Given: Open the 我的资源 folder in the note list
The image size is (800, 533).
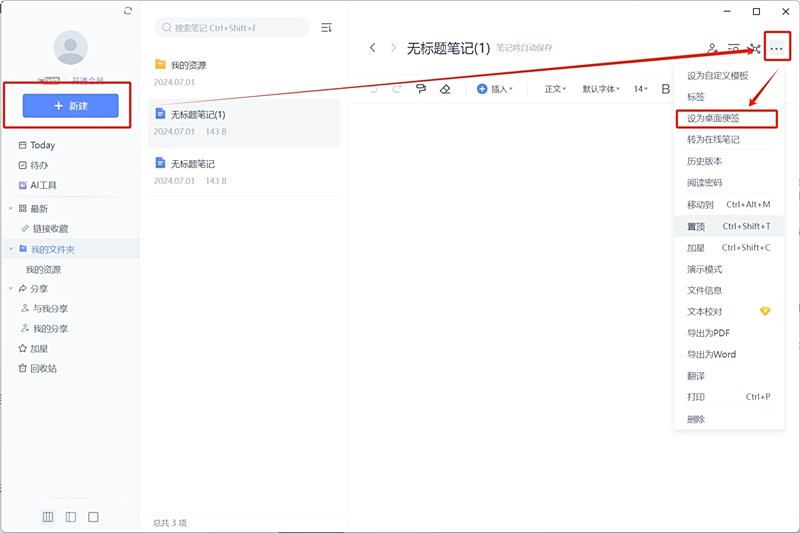Looking at the screenshot, I should tap(244, 72).
